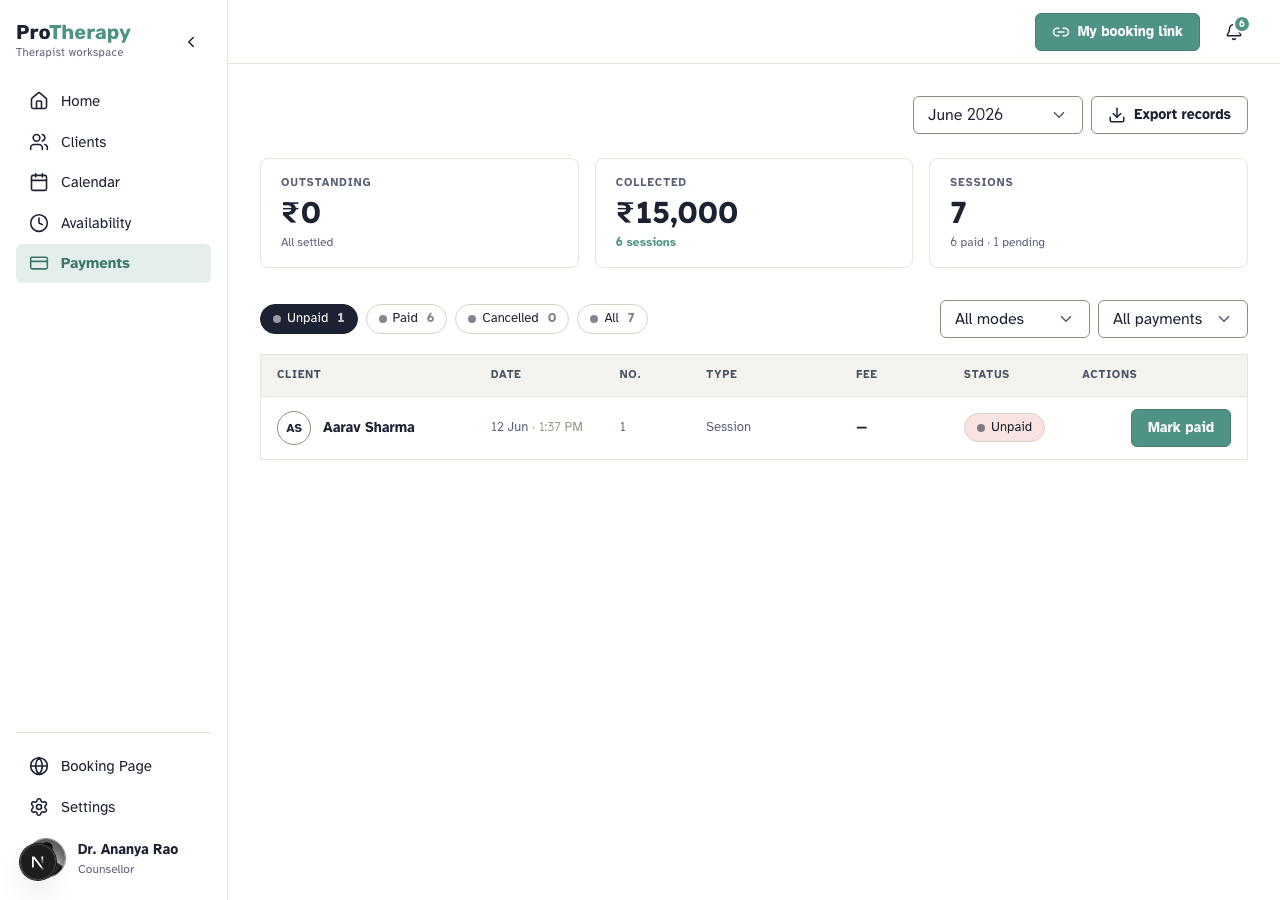This screenshot has height=900, width=1280.
Task: Click the Booking Page globe icon
Action: tap(39, 766)
